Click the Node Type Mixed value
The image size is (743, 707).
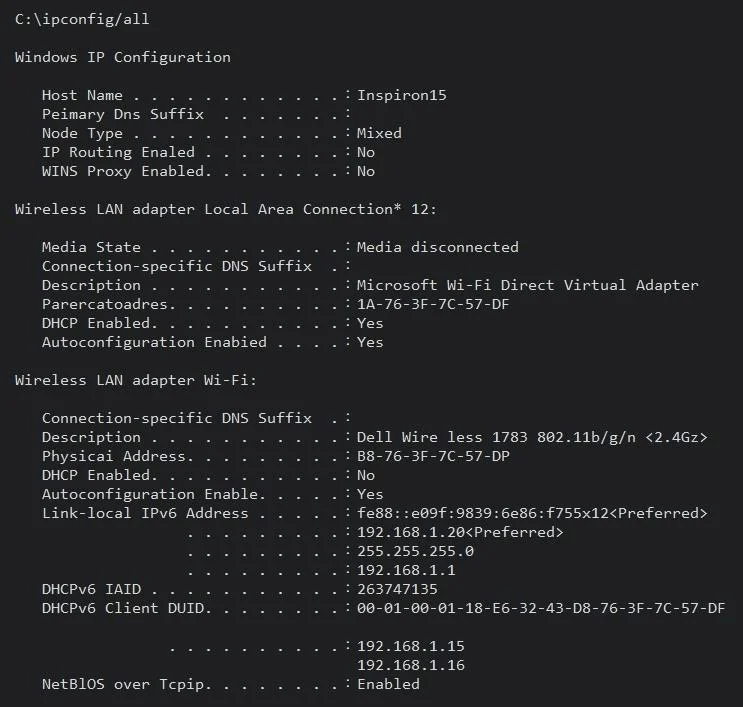tap(379, 133)
